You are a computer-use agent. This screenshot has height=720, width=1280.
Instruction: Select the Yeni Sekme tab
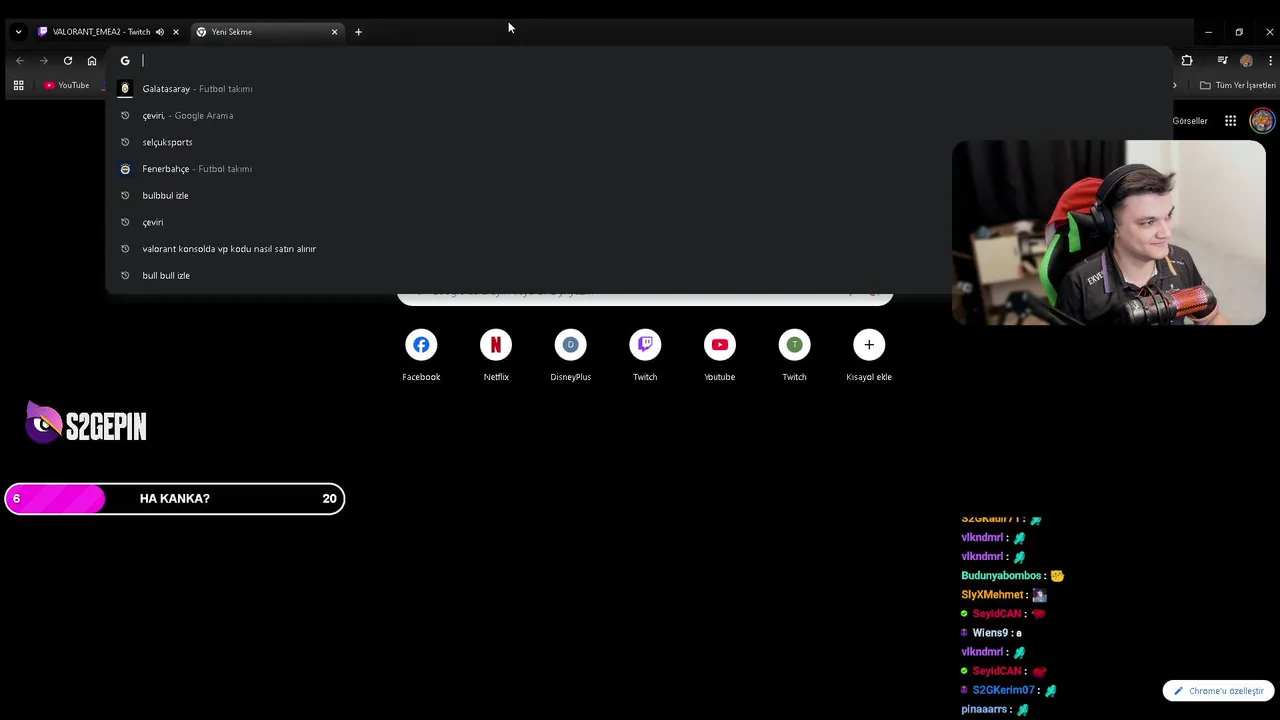tap(267, 32)
